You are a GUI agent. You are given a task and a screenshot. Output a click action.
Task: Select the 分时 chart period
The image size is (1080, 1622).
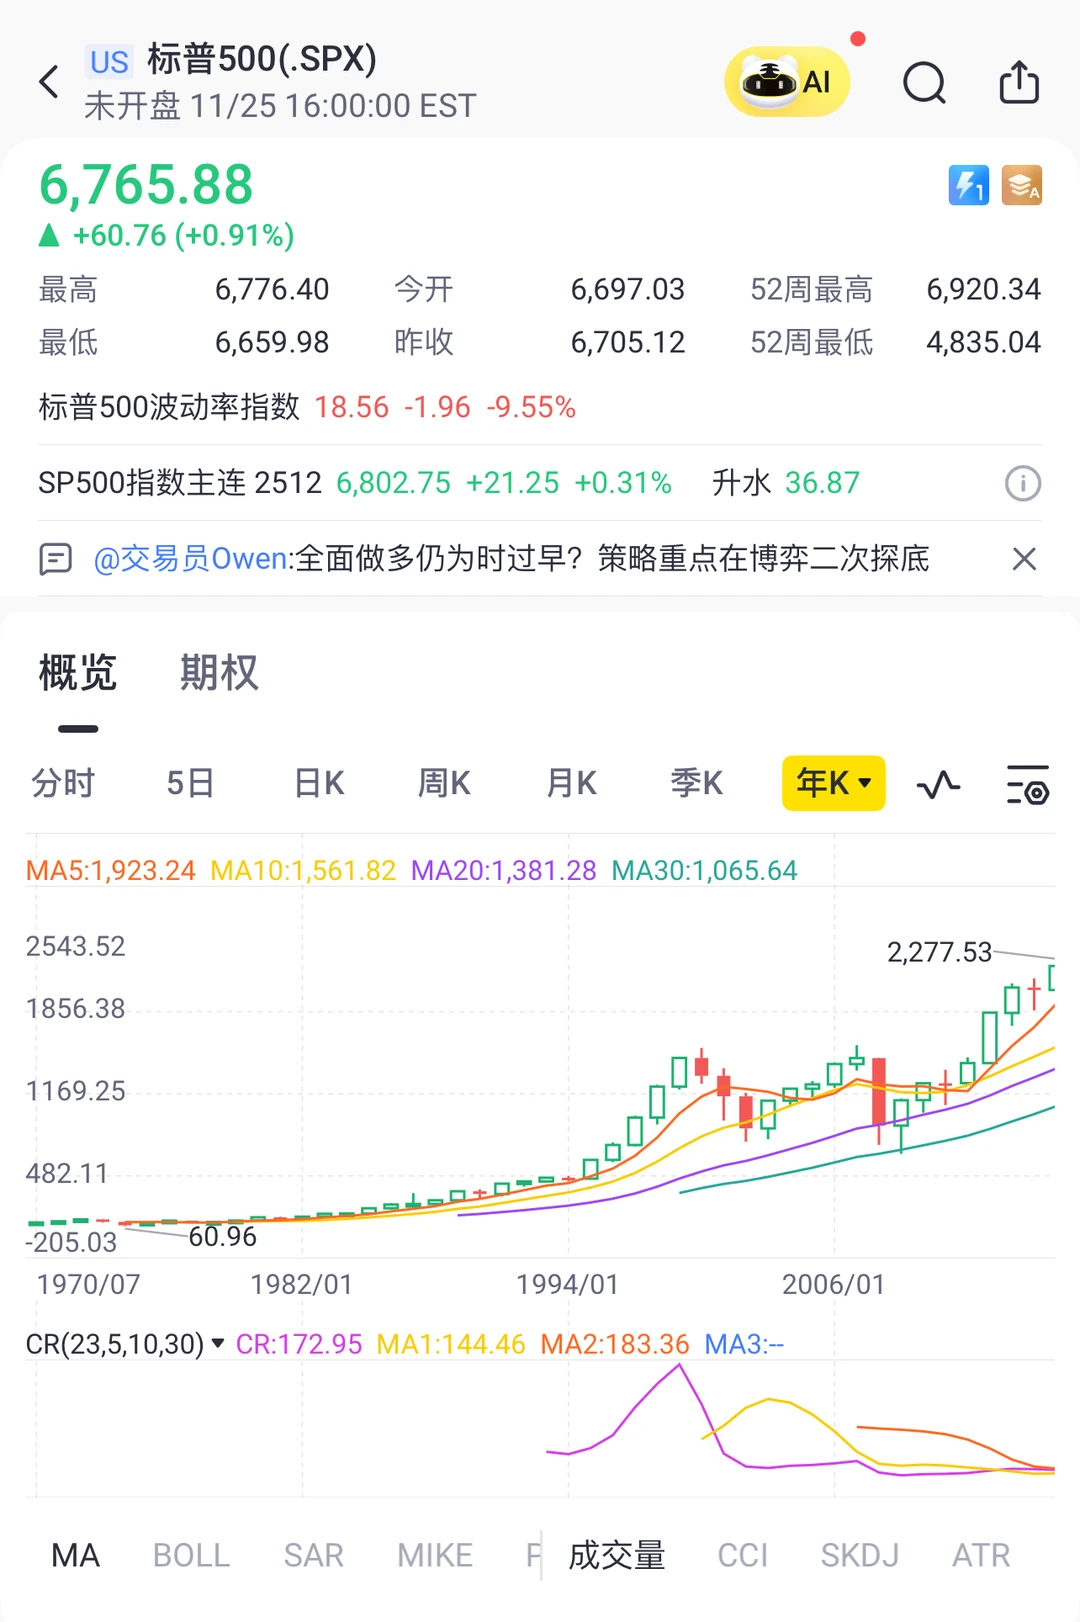click(63, 783)
